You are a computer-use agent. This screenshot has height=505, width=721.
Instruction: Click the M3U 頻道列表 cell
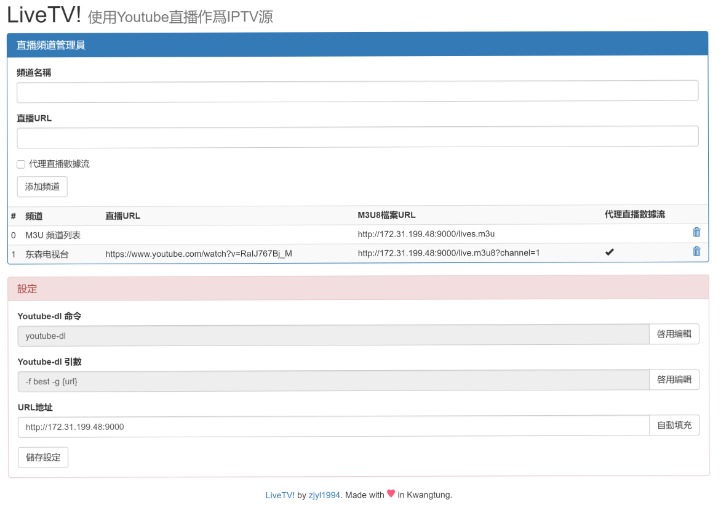[x=53, y=235]
